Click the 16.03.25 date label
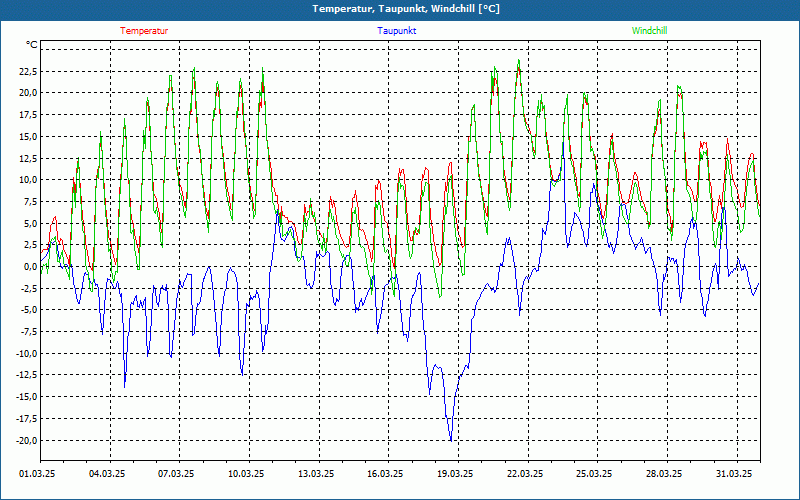800x500 pixels. (x=385, y=474)
